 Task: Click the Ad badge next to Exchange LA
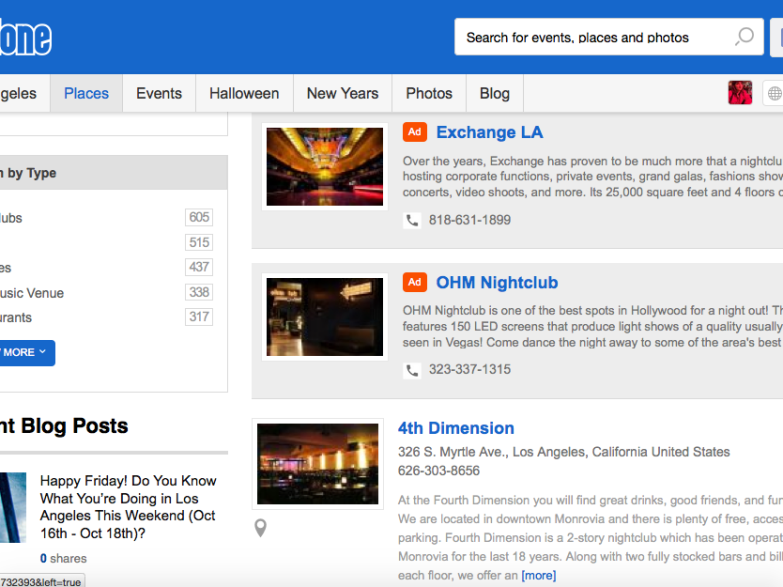pos(414,132)
